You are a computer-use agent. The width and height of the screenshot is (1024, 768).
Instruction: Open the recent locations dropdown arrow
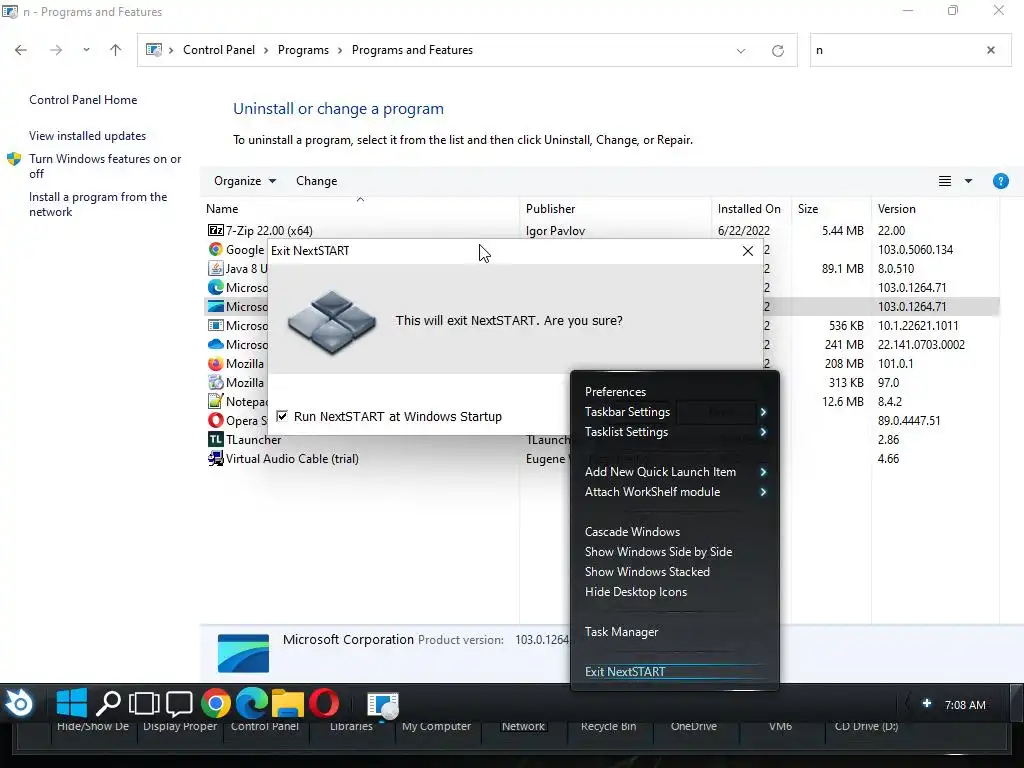pos(86,50)
